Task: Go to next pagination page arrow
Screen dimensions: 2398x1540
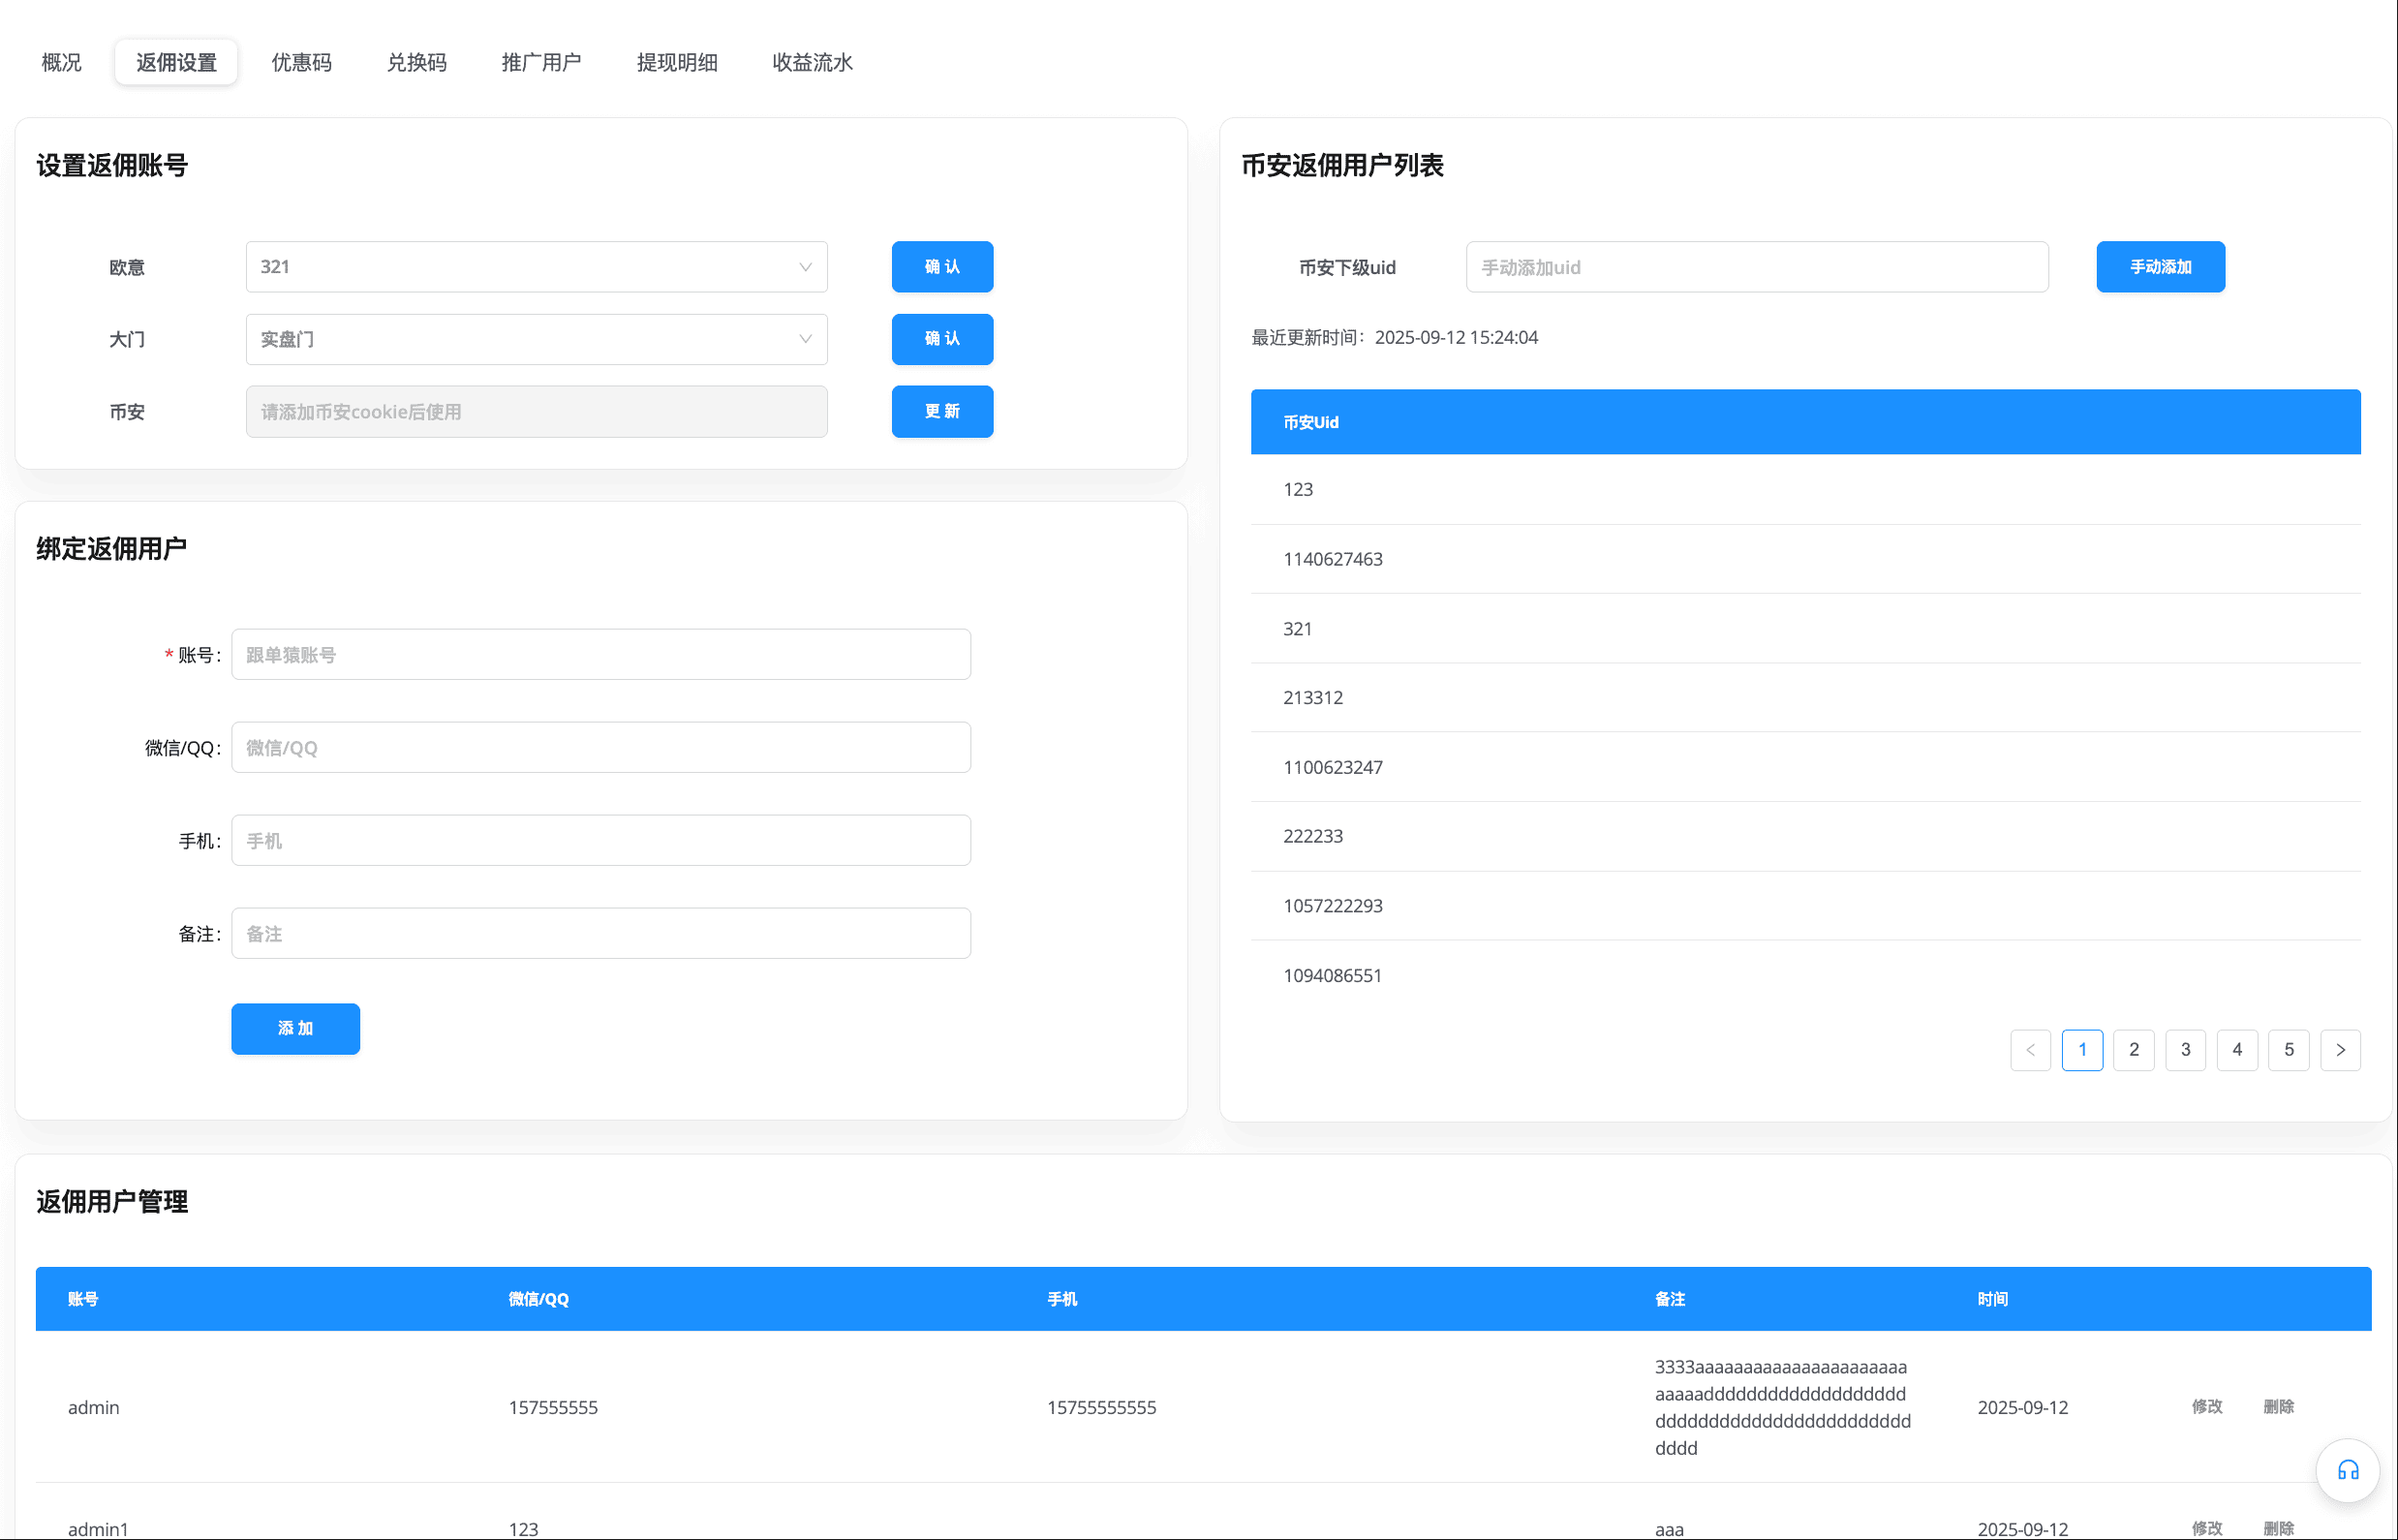Action: pos(2339,1050)
